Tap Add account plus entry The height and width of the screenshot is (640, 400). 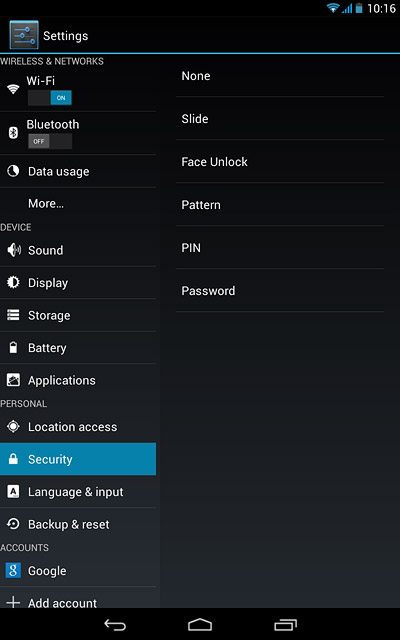click(78, 600)
